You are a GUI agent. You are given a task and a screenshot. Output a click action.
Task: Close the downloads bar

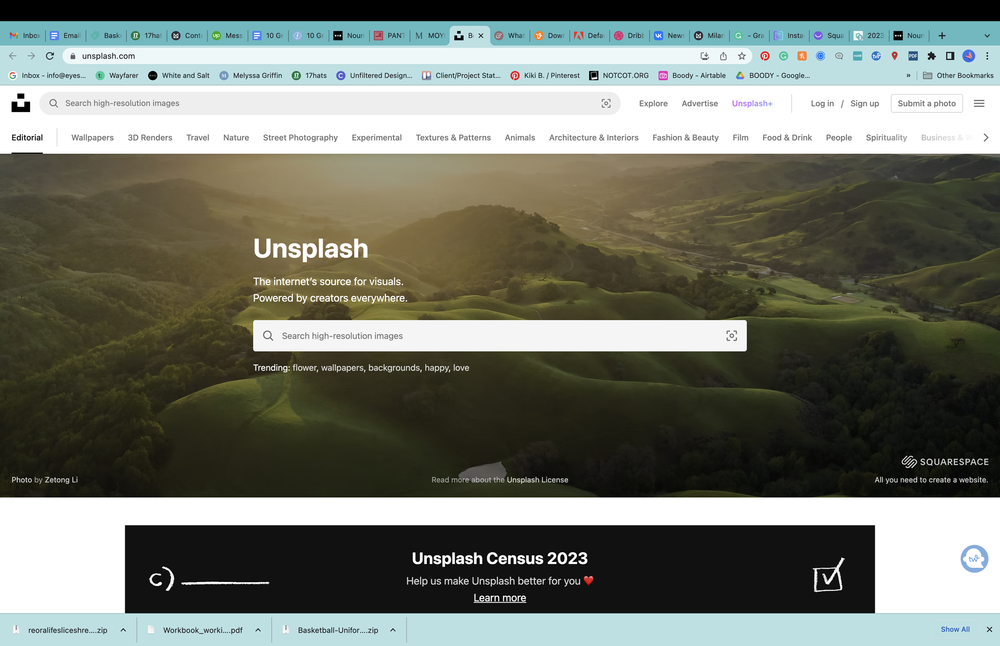tap(989, 629)
